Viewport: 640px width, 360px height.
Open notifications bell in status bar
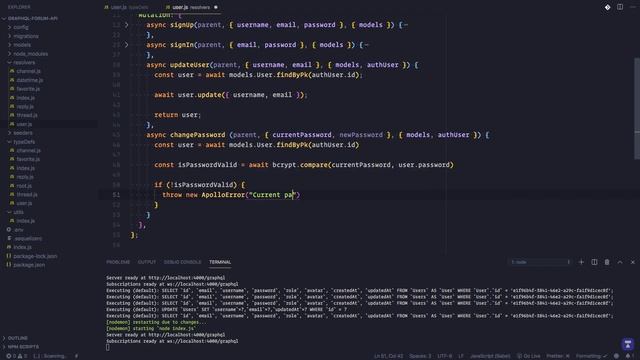coord(628,356)
